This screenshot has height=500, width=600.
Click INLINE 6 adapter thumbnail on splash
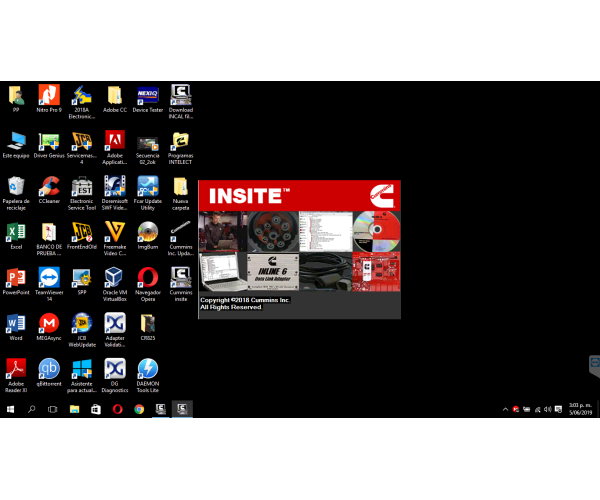(x=273, y=271)
